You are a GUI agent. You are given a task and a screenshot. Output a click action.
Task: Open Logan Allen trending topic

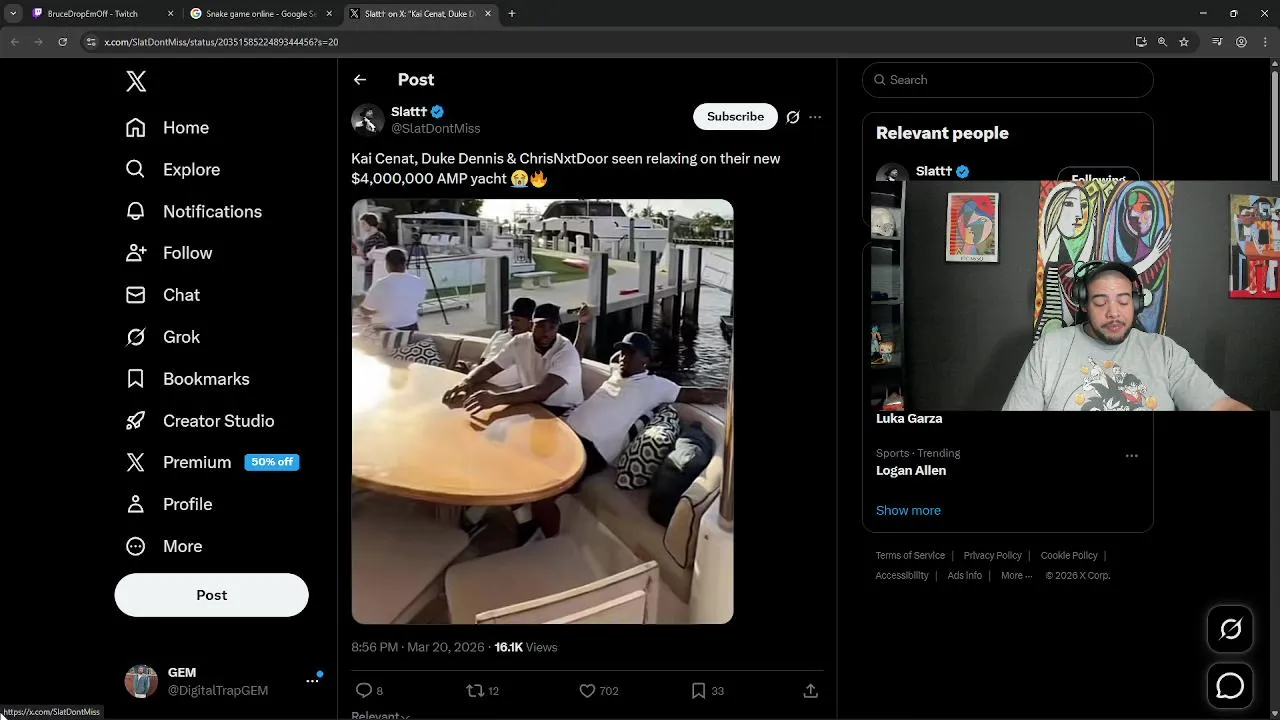point(911,471)
